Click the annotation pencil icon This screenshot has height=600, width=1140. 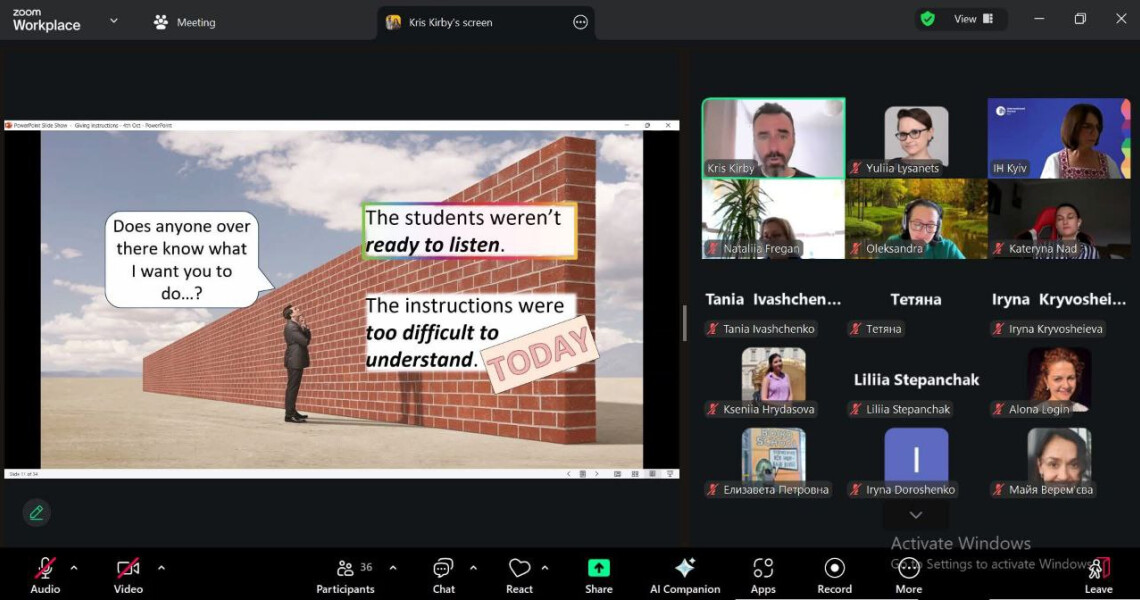37,513
